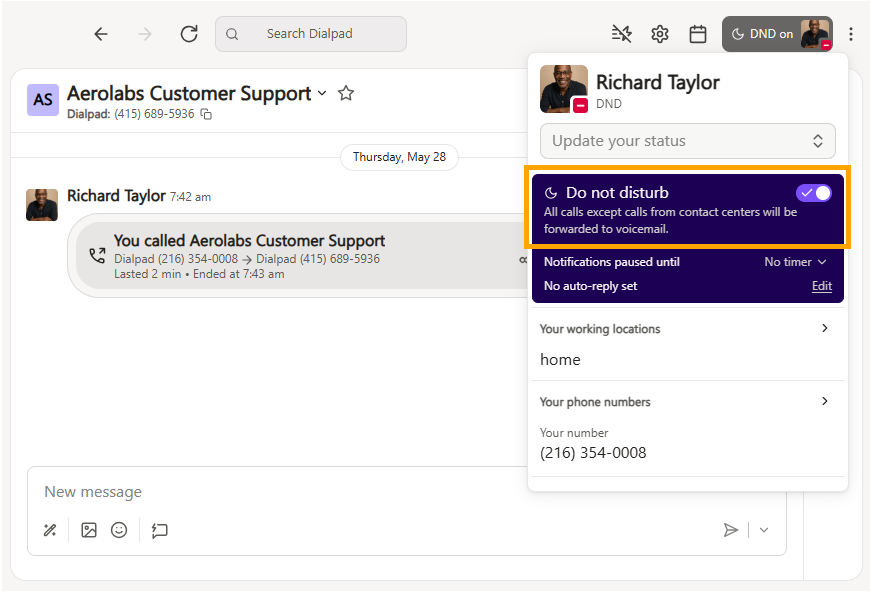
Task: Star Aerolabs Customer Support as favorite
Action: (346, 93)
